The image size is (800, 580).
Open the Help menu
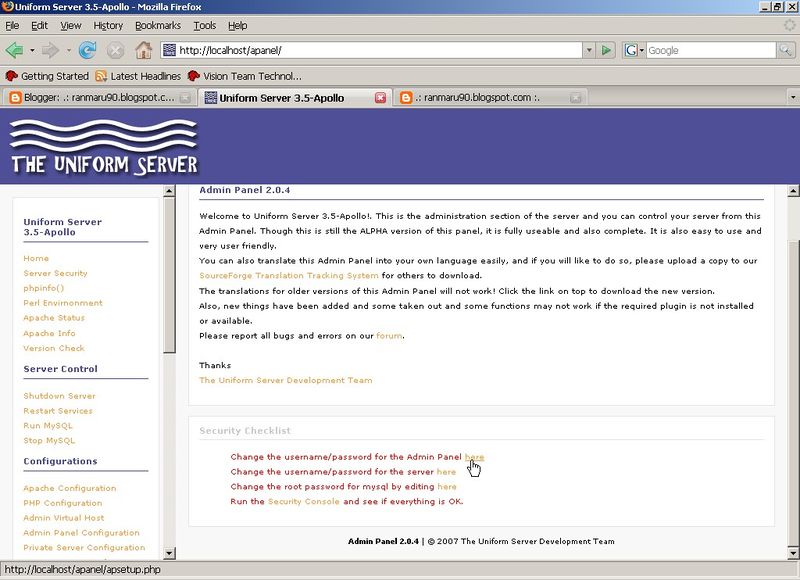(x=237, y=25)
